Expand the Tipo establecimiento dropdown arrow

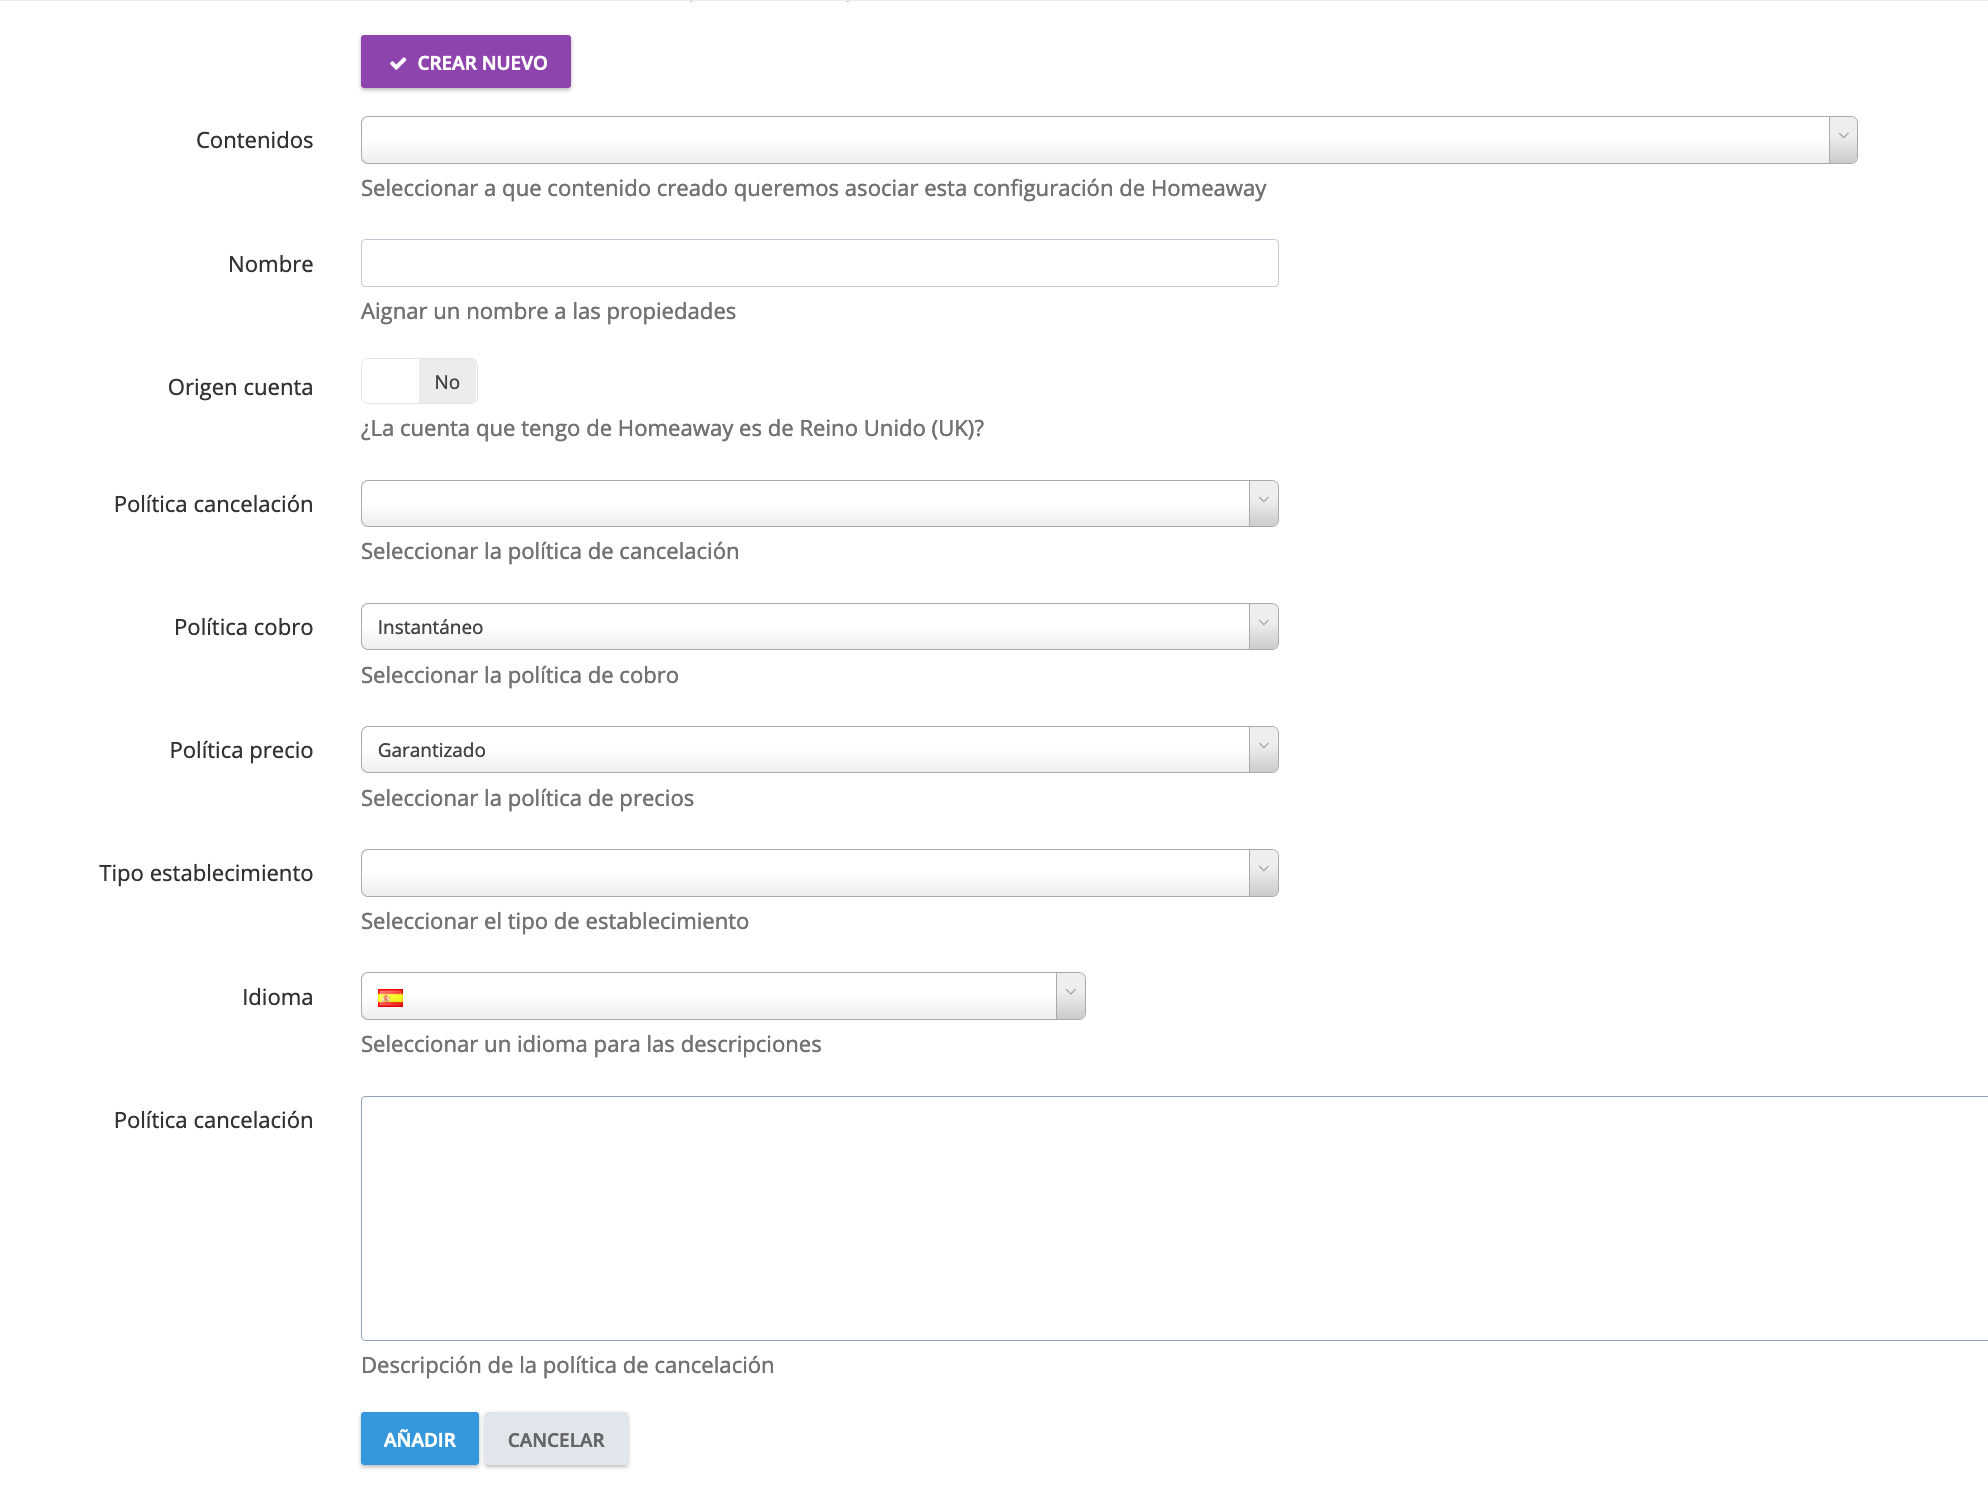1263,872
